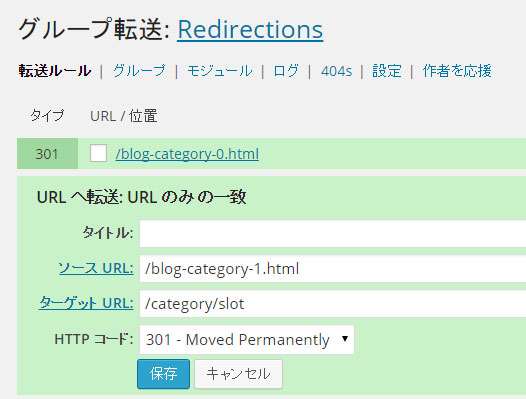Switch to the グループ tab

click(x=139, y=71)
